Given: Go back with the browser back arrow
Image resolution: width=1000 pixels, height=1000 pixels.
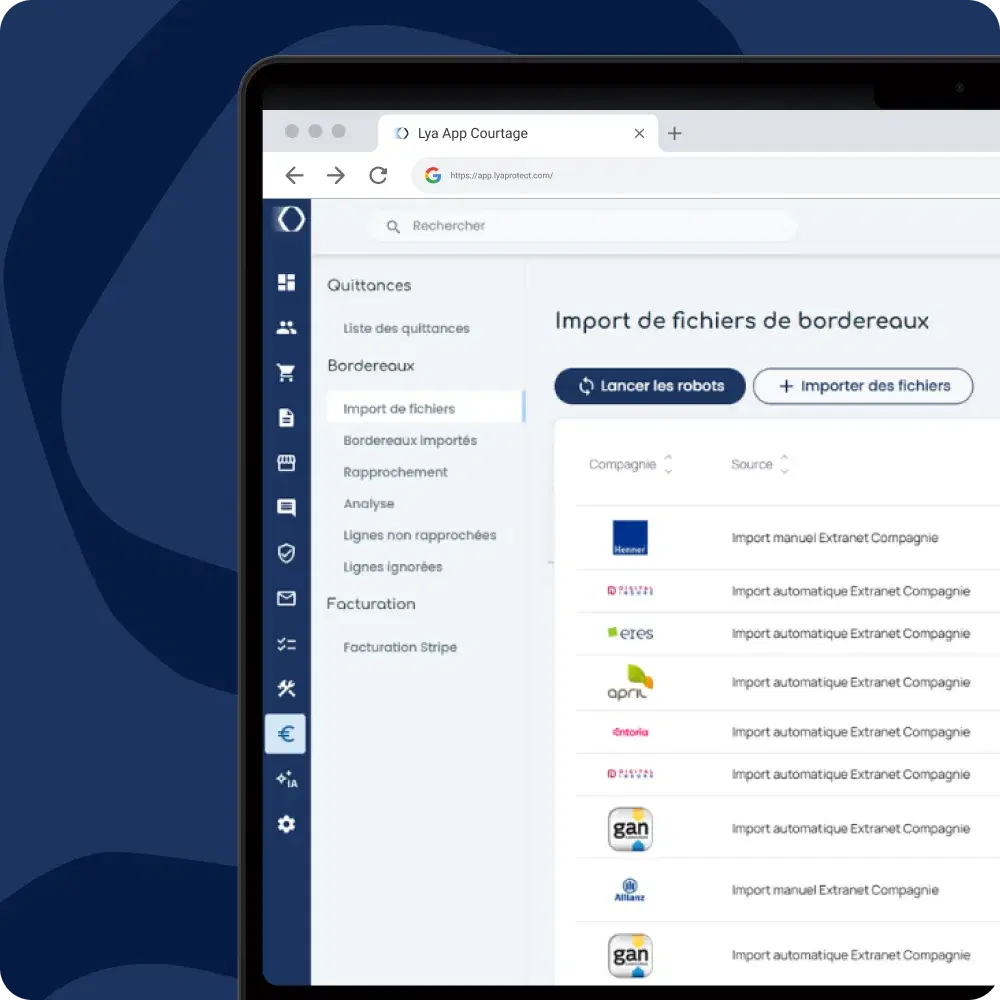Looking at the screenshot, I should point(294,175).
